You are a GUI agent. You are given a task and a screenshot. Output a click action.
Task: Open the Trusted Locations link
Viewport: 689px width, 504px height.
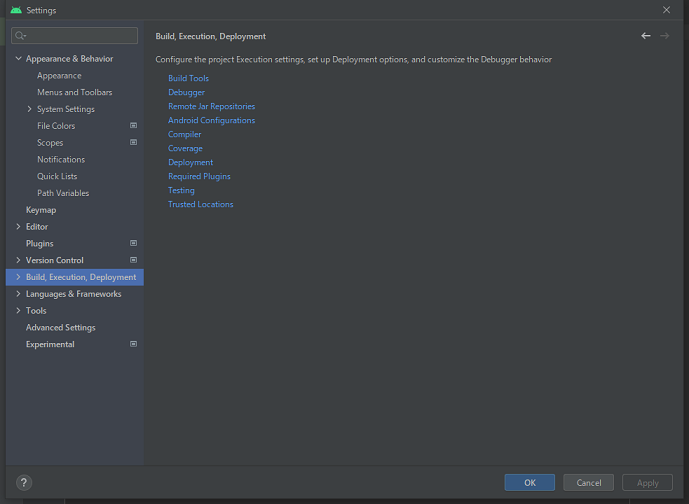coord(200,204)
